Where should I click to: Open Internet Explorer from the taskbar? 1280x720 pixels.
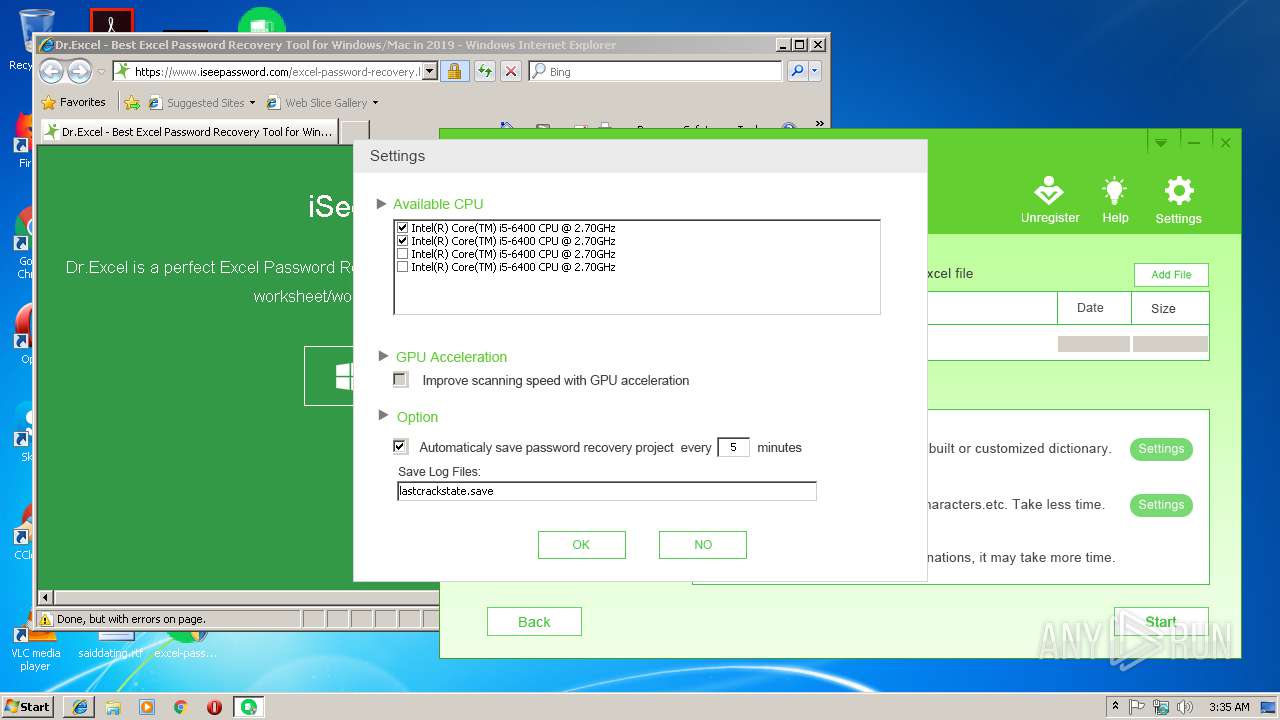pos(80,706)
